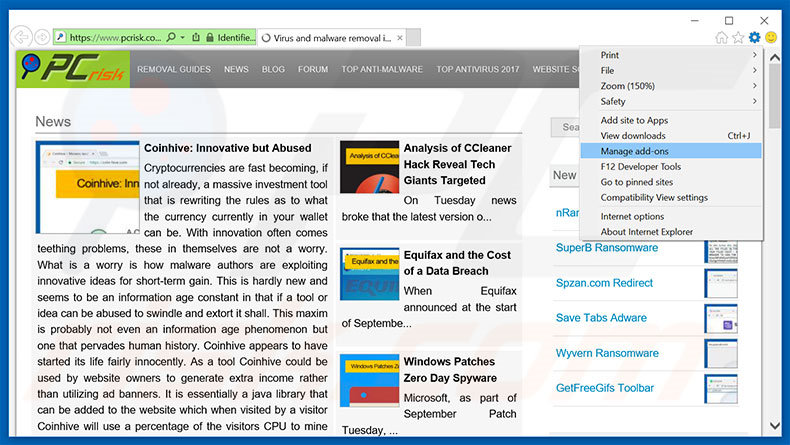
Task: Open Wyvern Ransomware link
Action: tap(607, 353)
